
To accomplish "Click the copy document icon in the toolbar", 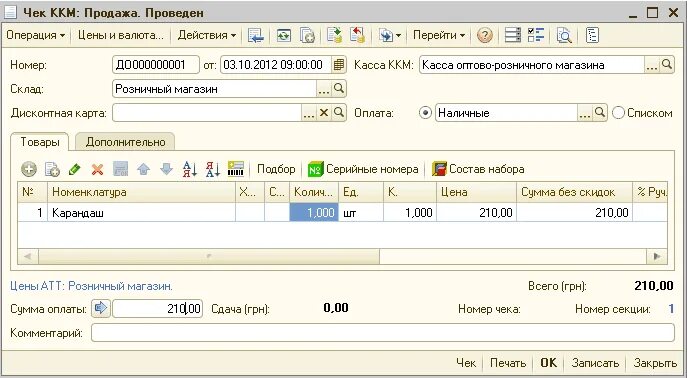I will tap(307, 35).
